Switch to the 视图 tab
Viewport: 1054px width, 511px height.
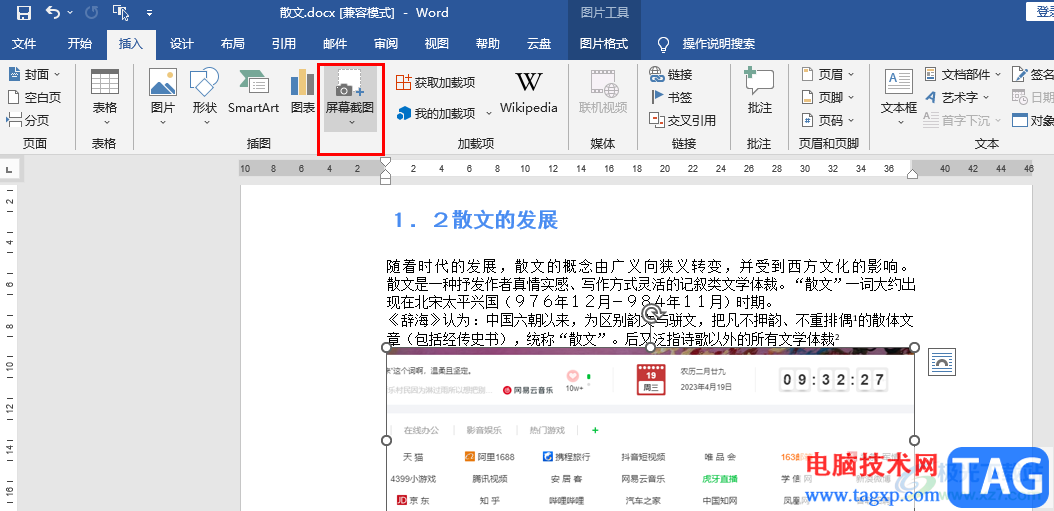(437, 44)
